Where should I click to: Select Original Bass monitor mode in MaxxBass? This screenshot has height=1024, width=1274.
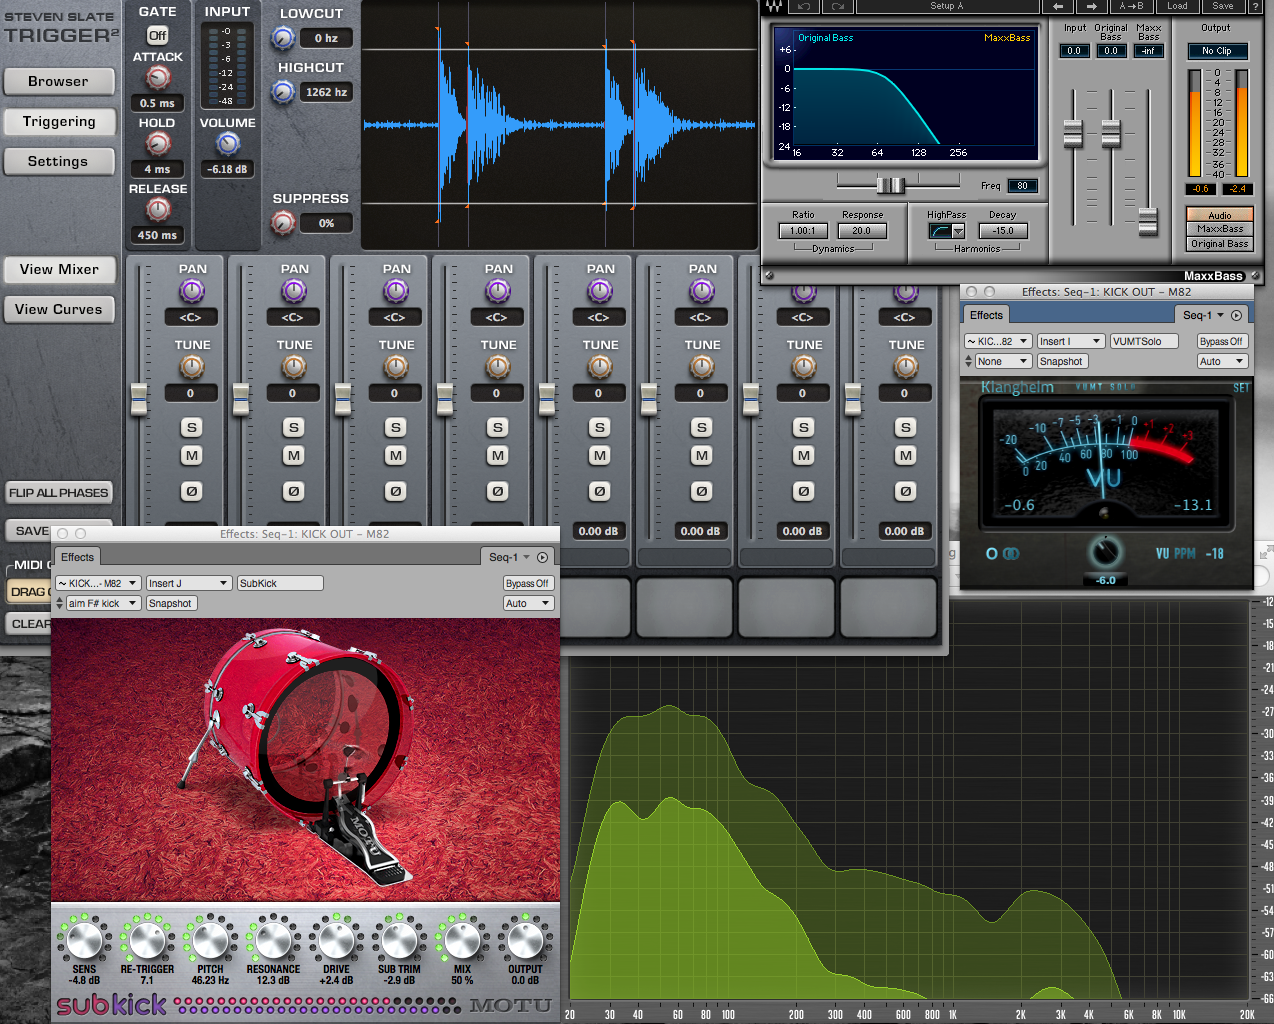click(1219, 244)
